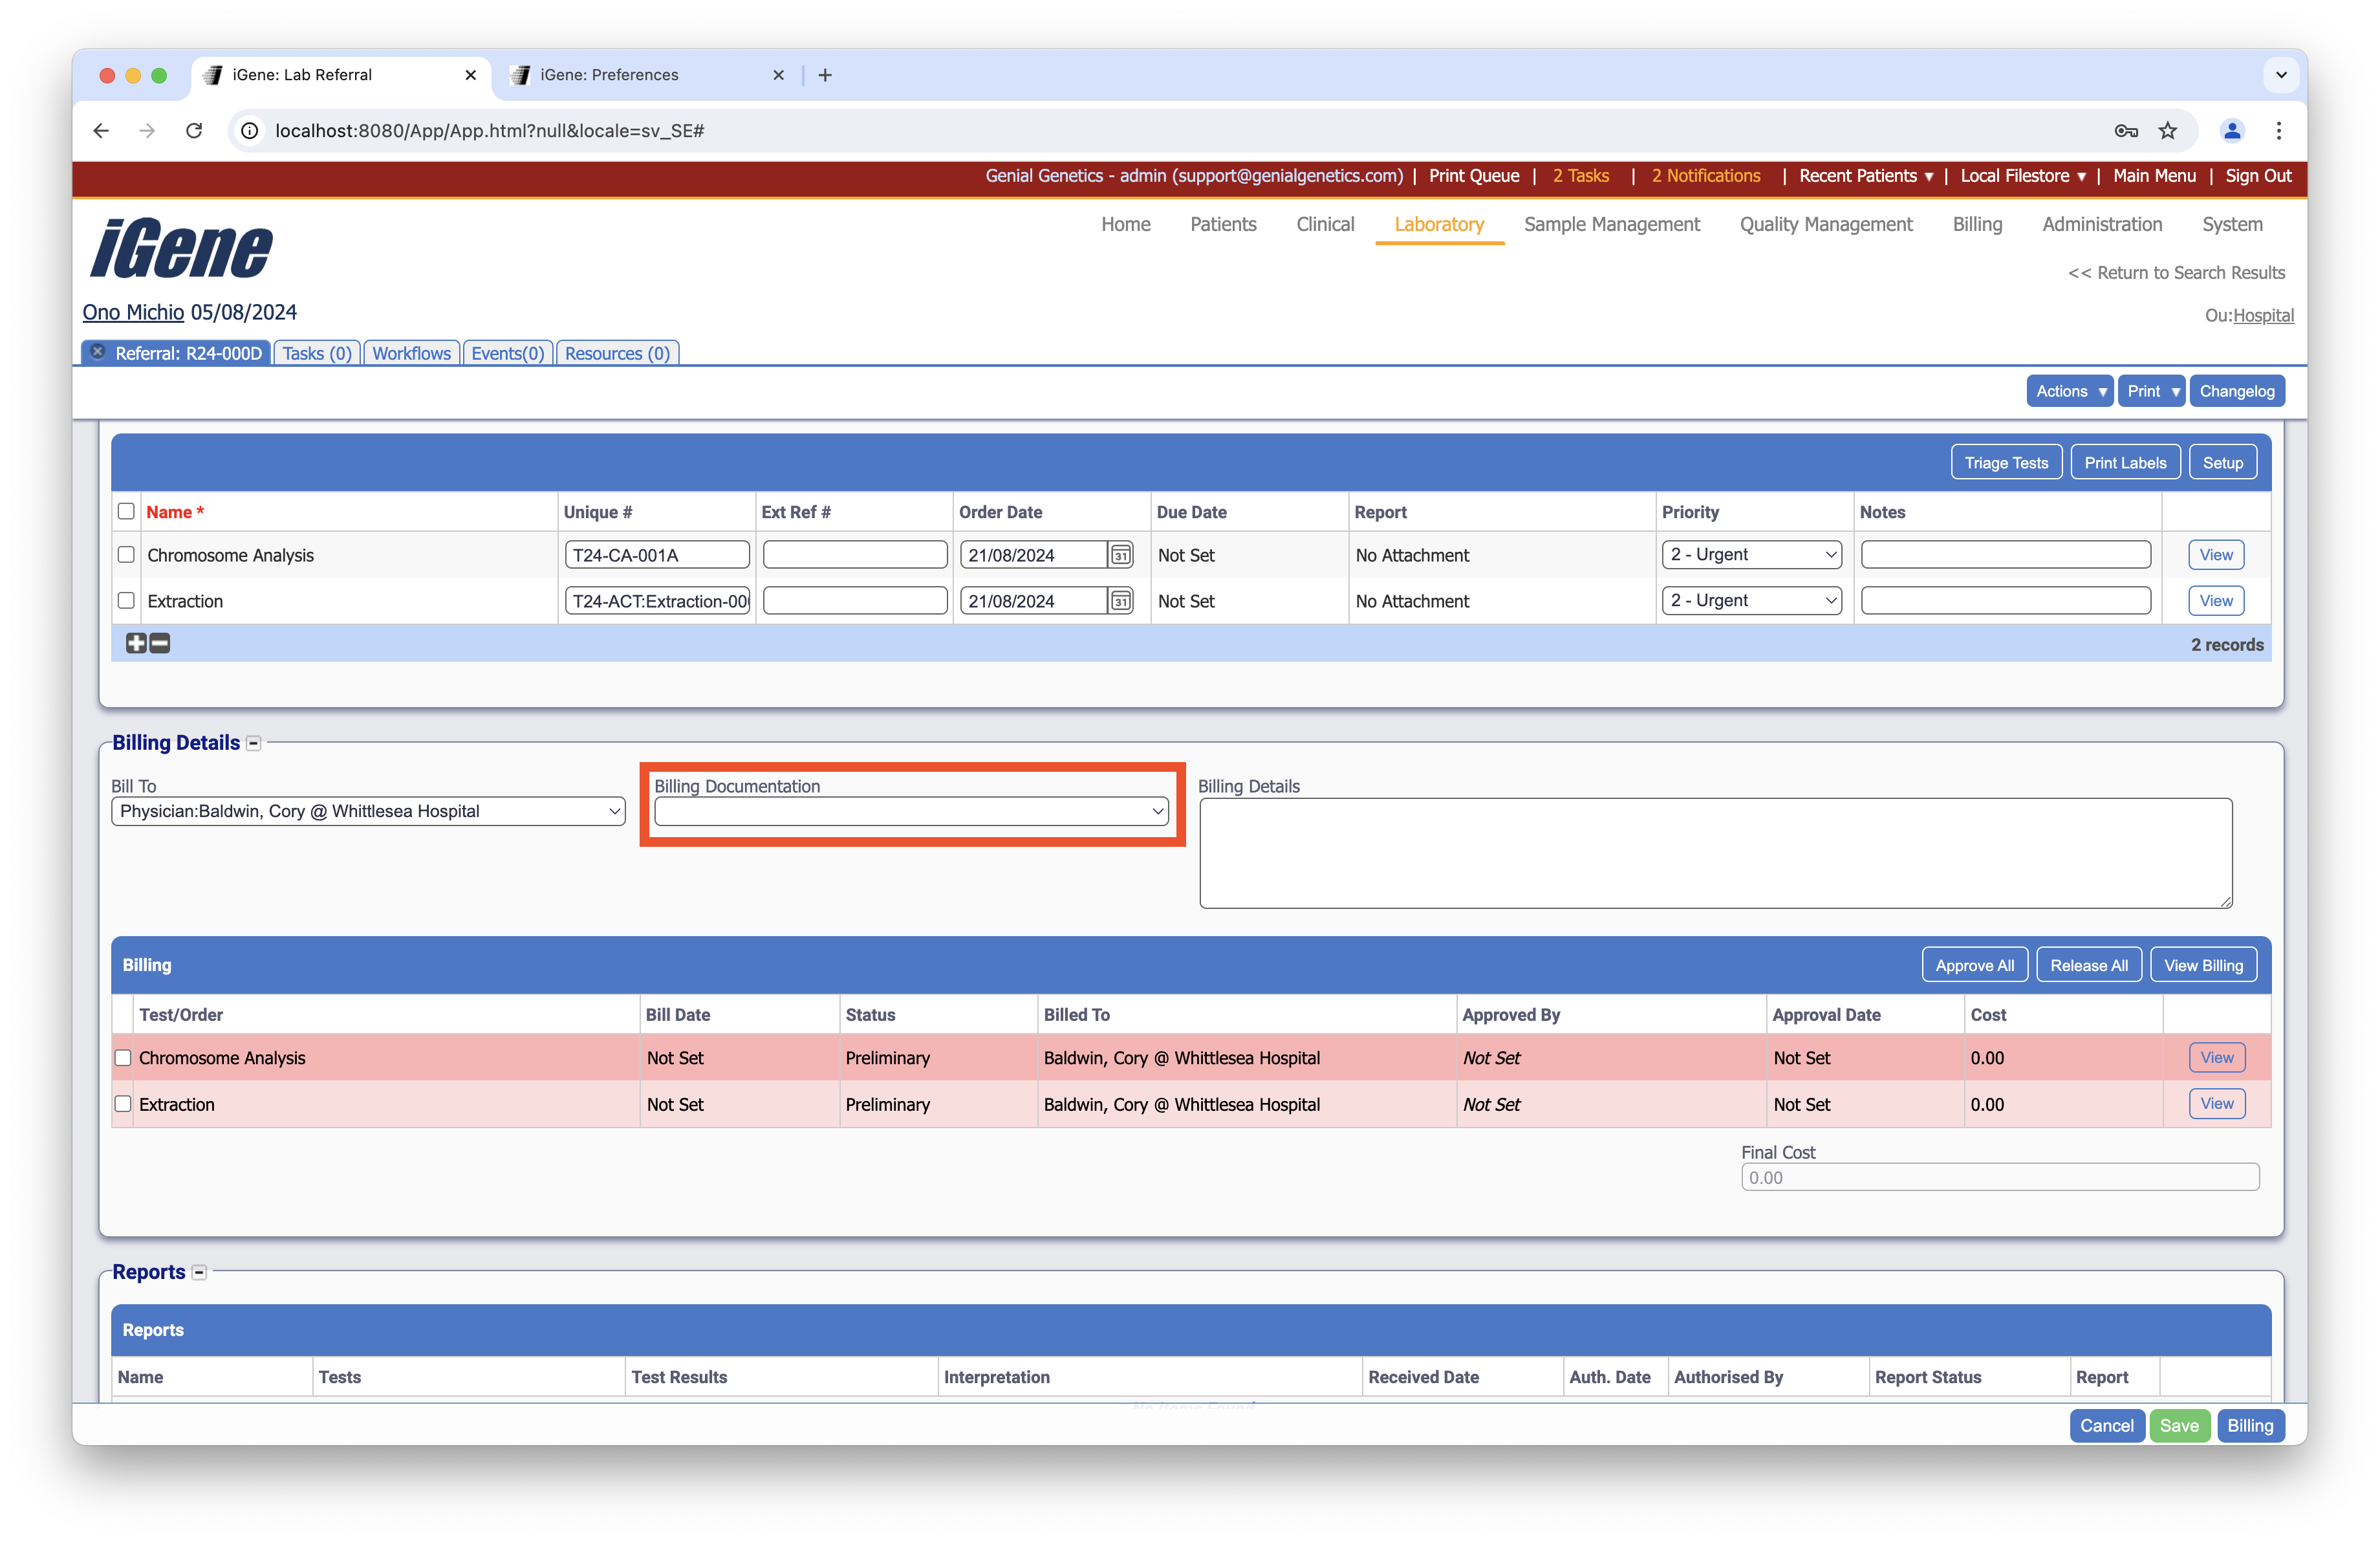2380x1541 pixels.
Task: Select the Chromosome Analysis test checkbox
Action: click(x=126, y=554)
